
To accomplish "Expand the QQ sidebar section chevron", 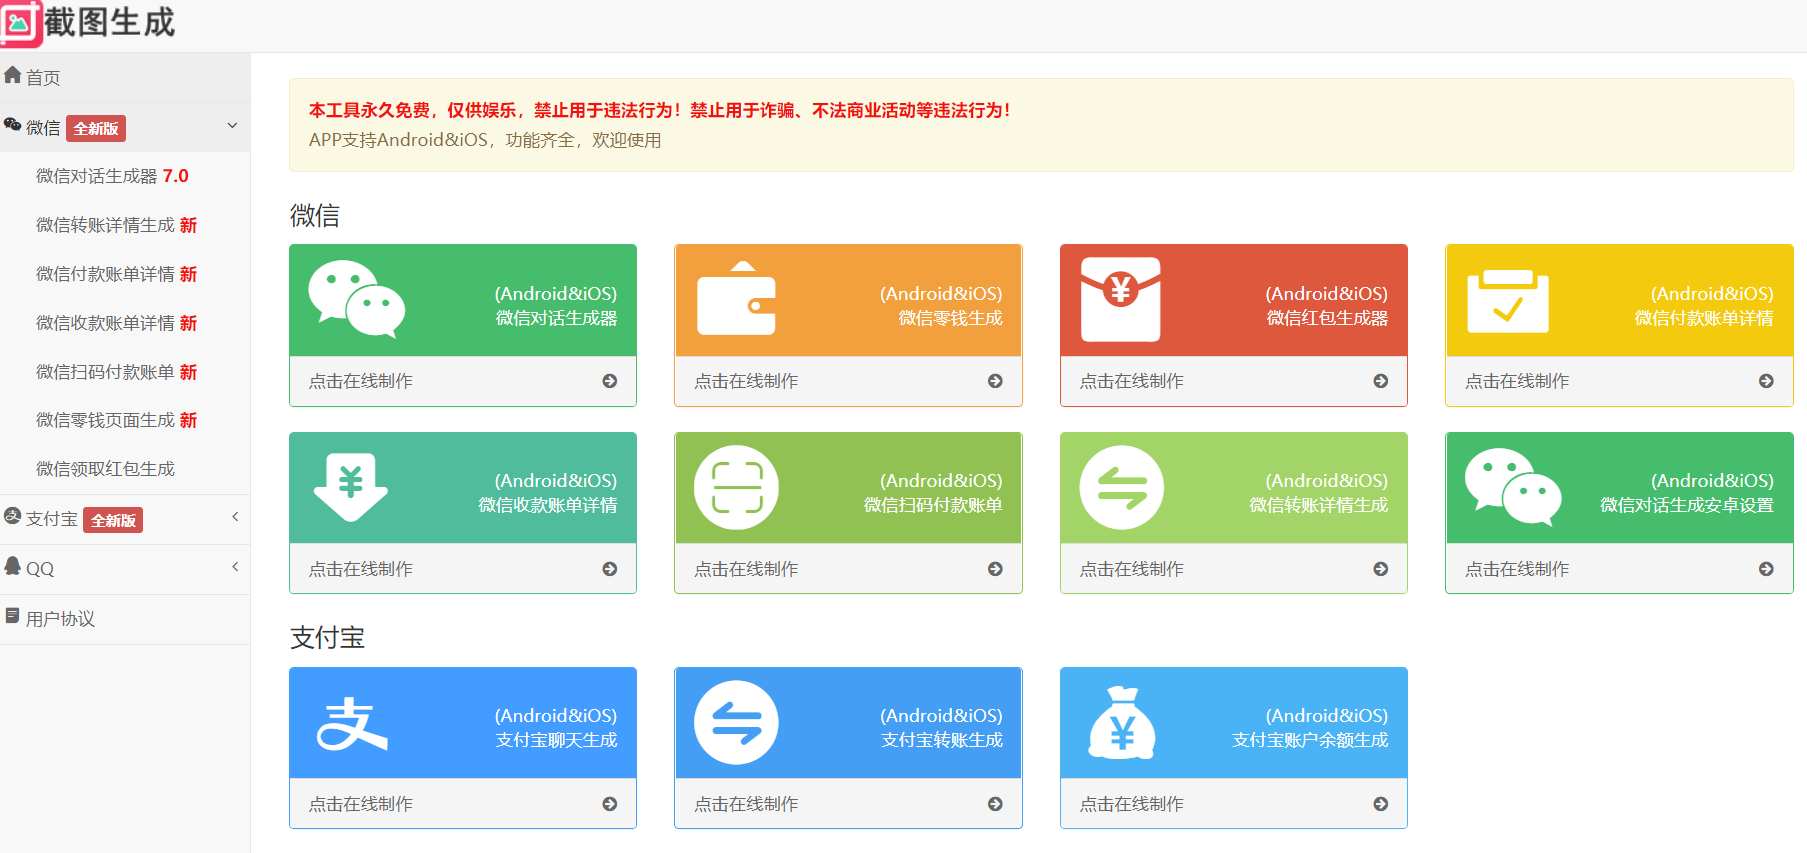I will coord(235,567).
